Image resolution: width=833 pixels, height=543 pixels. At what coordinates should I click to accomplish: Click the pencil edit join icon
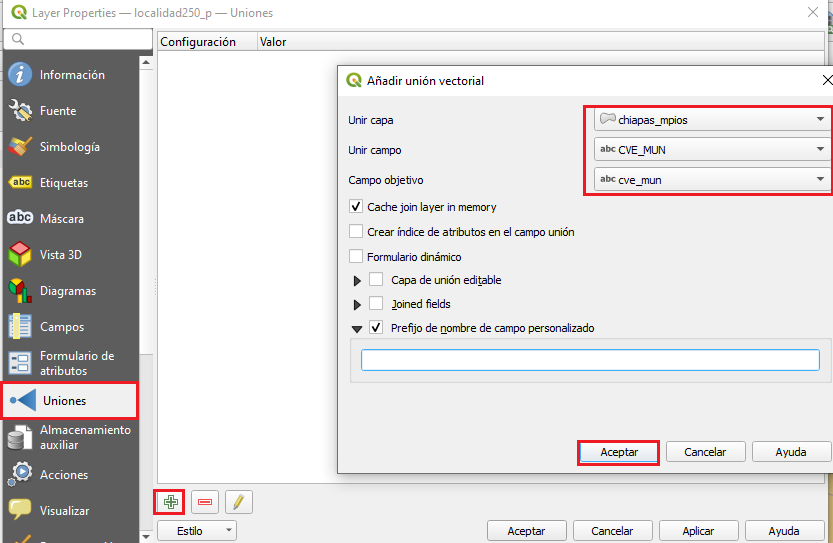pyautogui.click(x=238, y=502)
